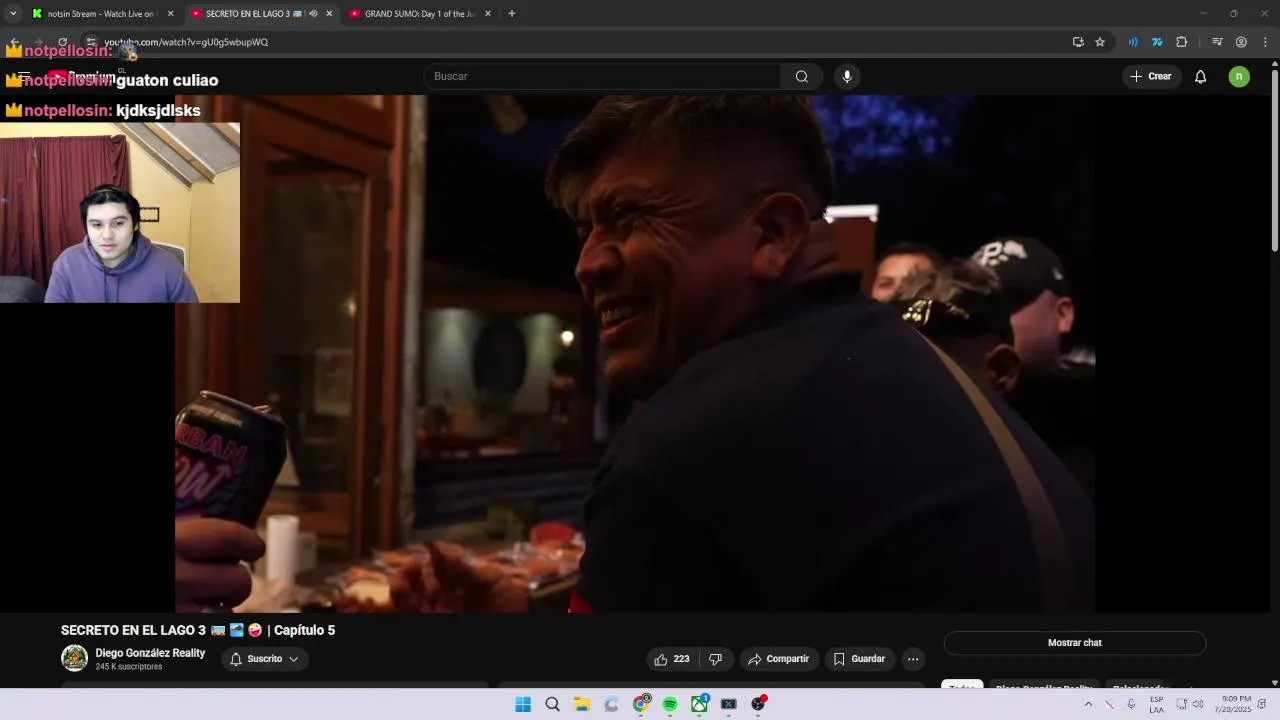Click the browser reload button
Viewport: 1280px width, 720px height.
pos(63,42)
